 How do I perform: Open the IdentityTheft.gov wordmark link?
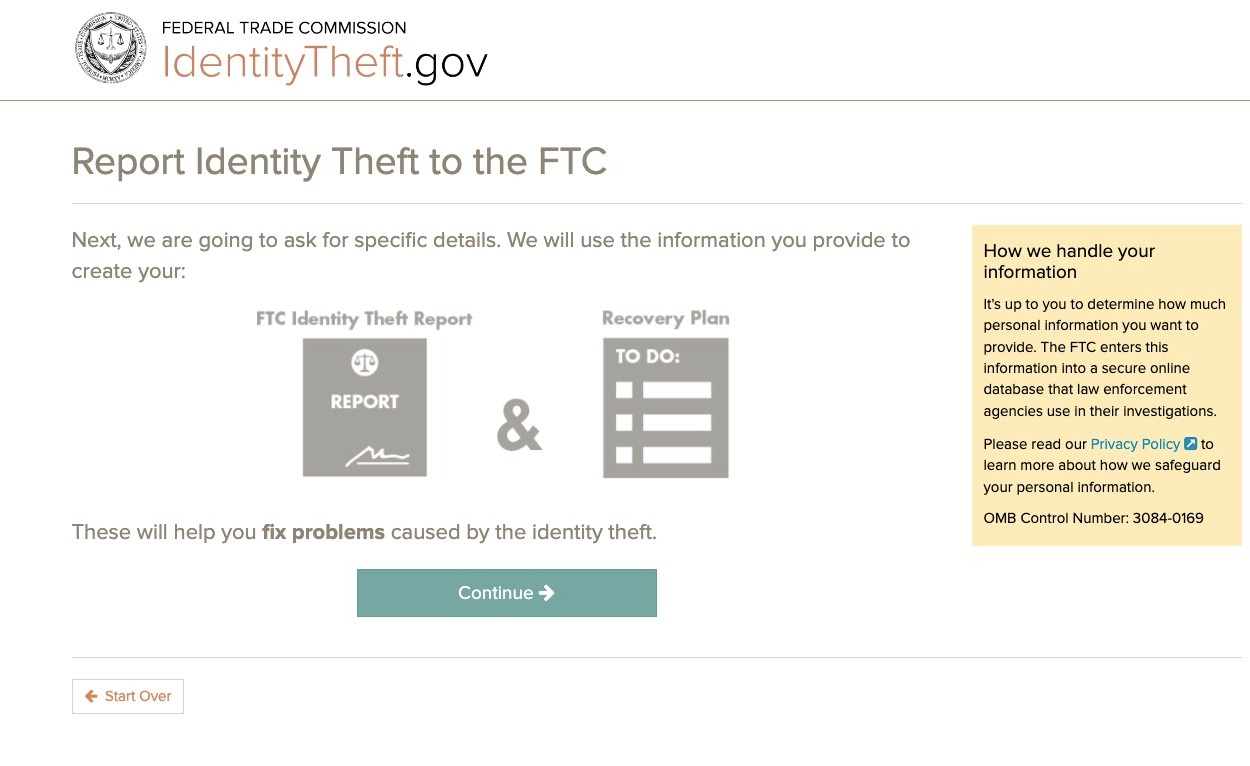coord(325,63)
